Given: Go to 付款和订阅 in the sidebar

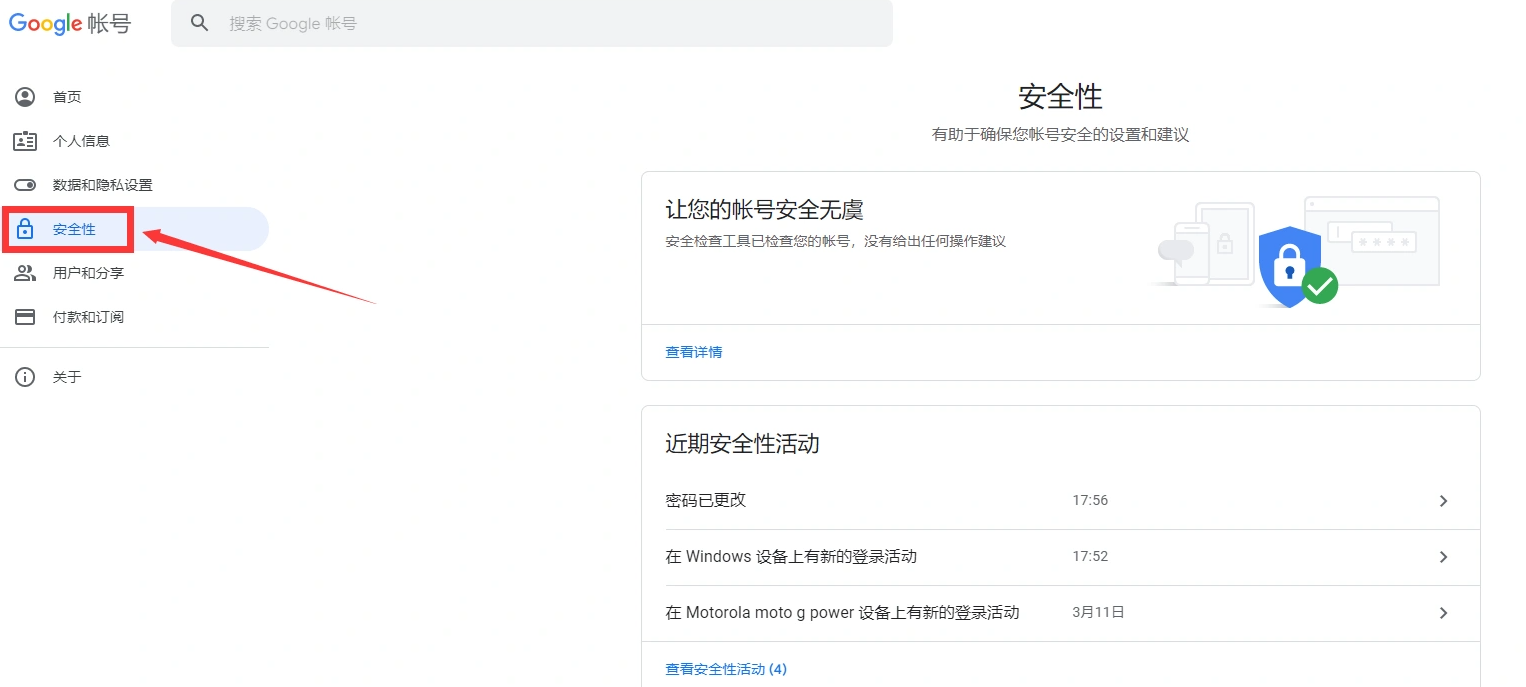Looking at the screenshot, I should [x=88, y=317].
